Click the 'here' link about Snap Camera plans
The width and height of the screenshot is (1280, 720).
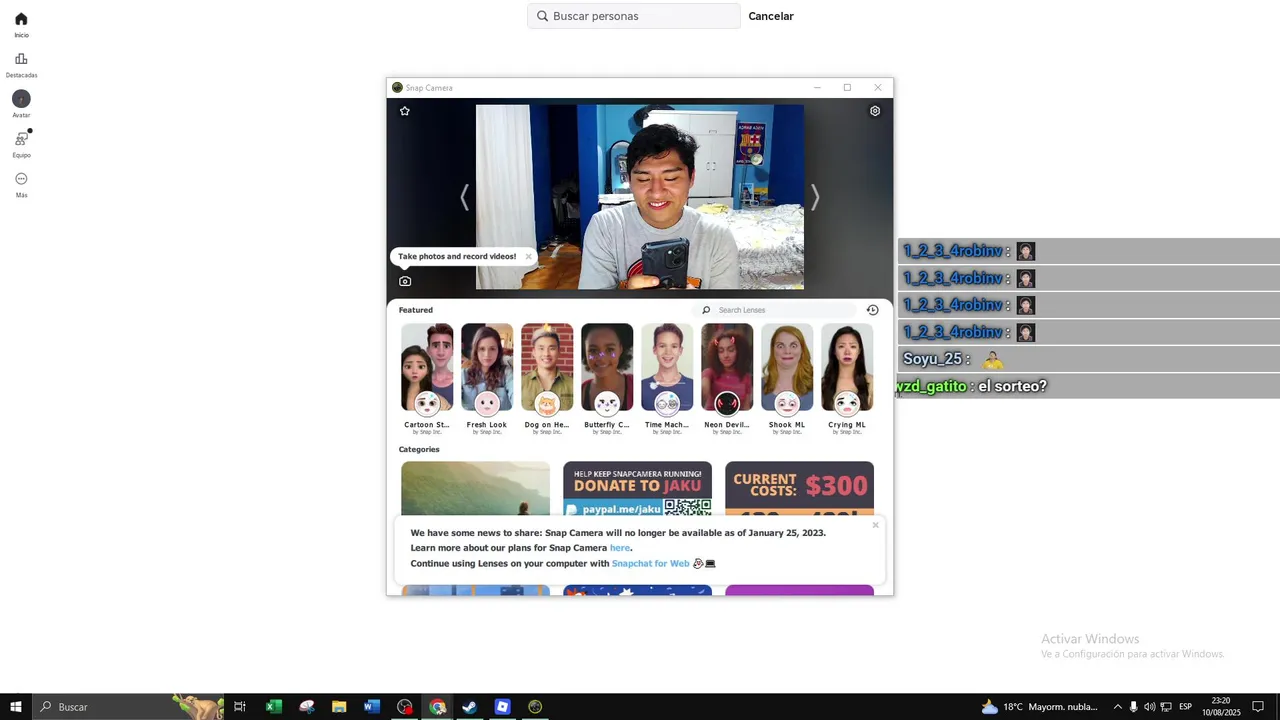620,548
